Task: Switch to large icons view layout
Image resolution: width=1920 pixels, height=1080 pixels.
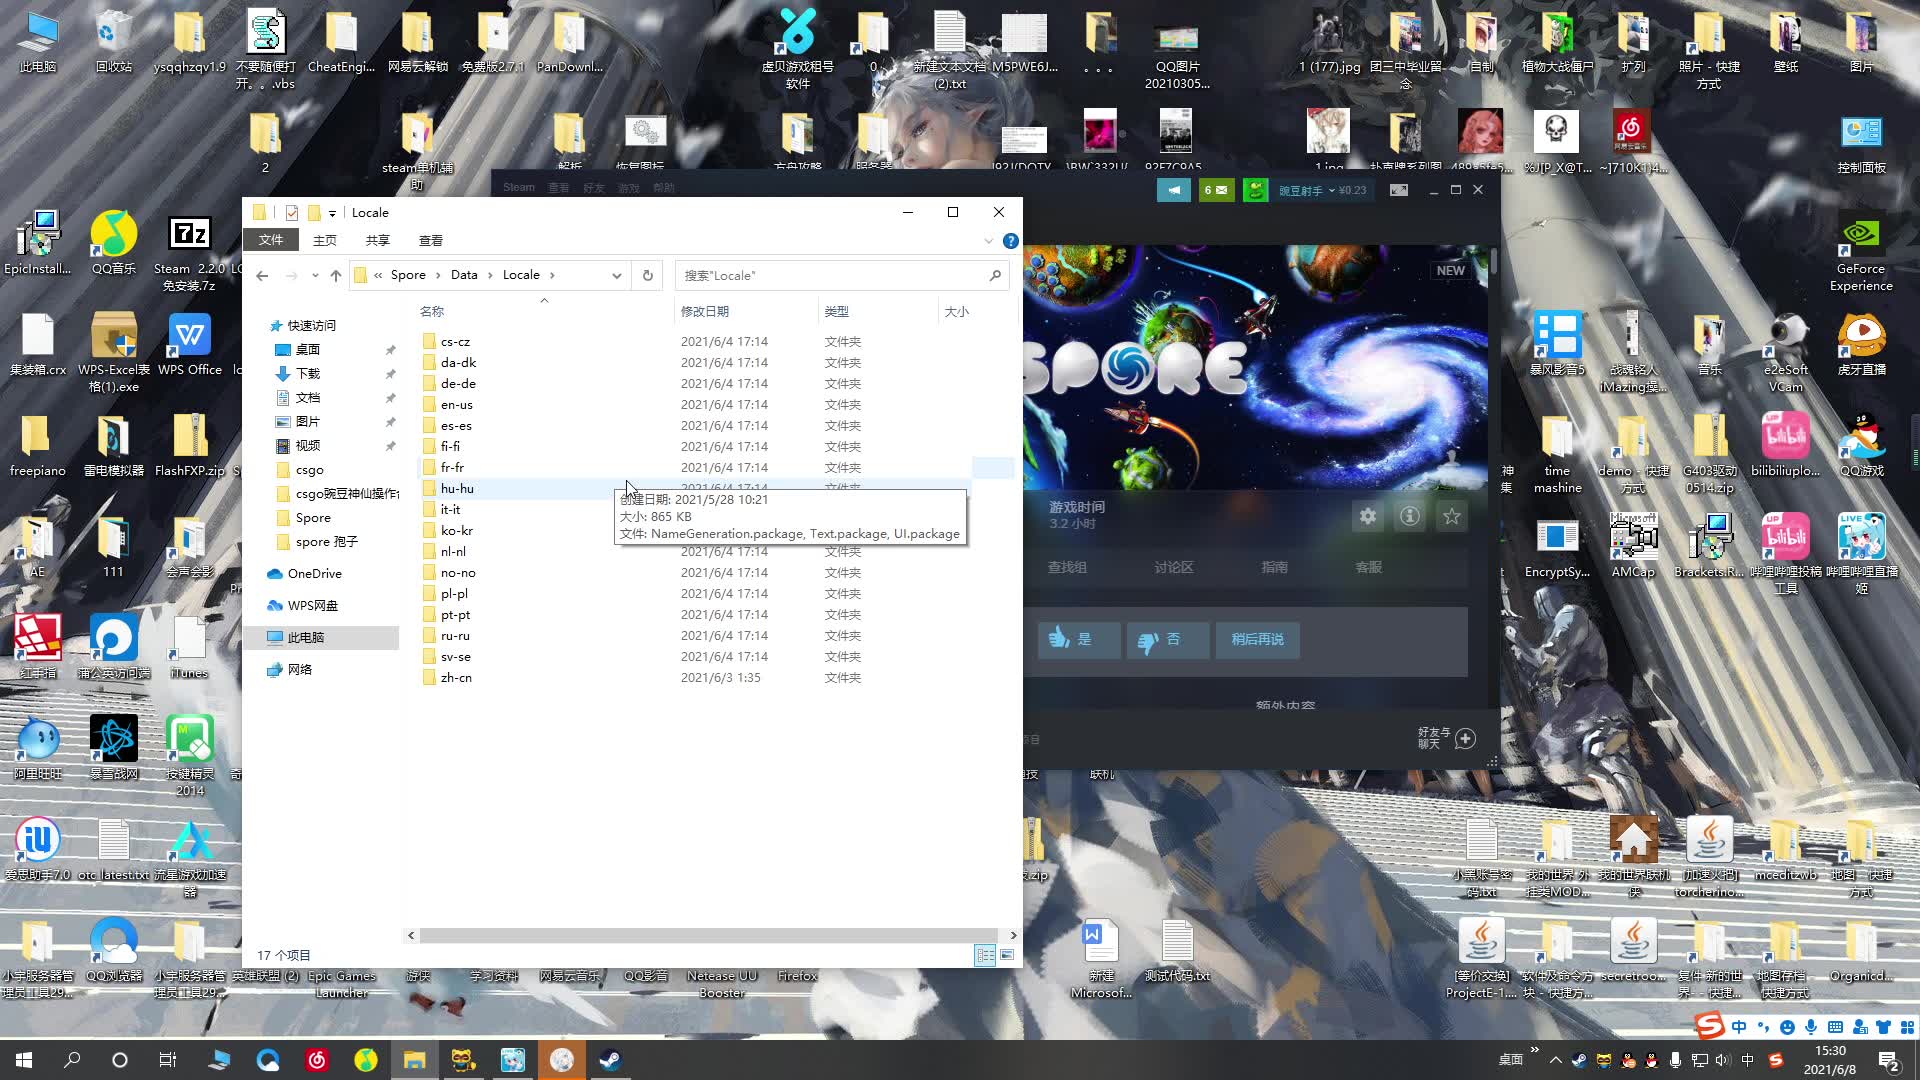Action: tap(1007, 955)
